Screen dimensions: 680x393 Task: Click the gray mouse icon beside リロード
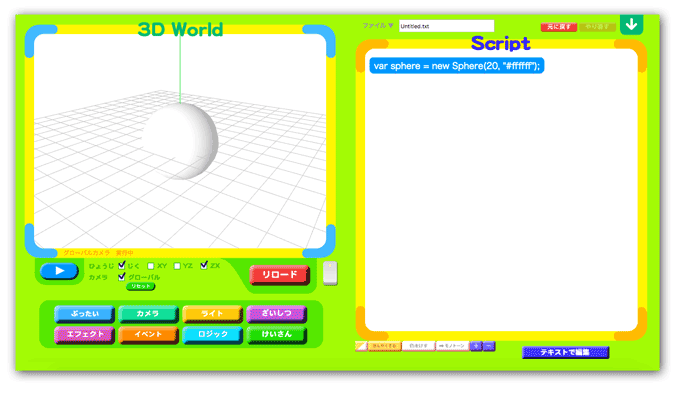pyautogui.click(x=330, y=273)
